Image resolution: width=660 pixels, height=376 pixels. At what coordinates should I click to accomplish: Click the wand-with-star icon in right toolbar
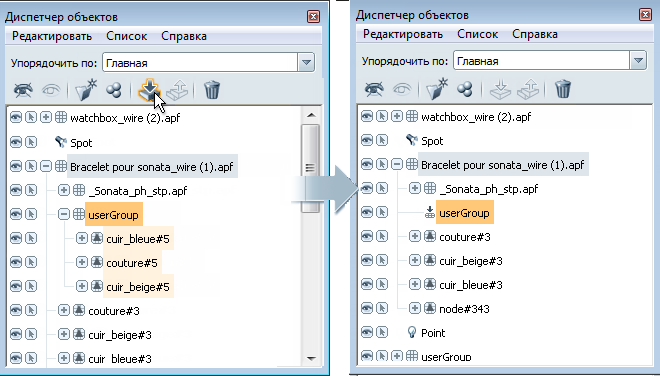[x=437, y=88]
